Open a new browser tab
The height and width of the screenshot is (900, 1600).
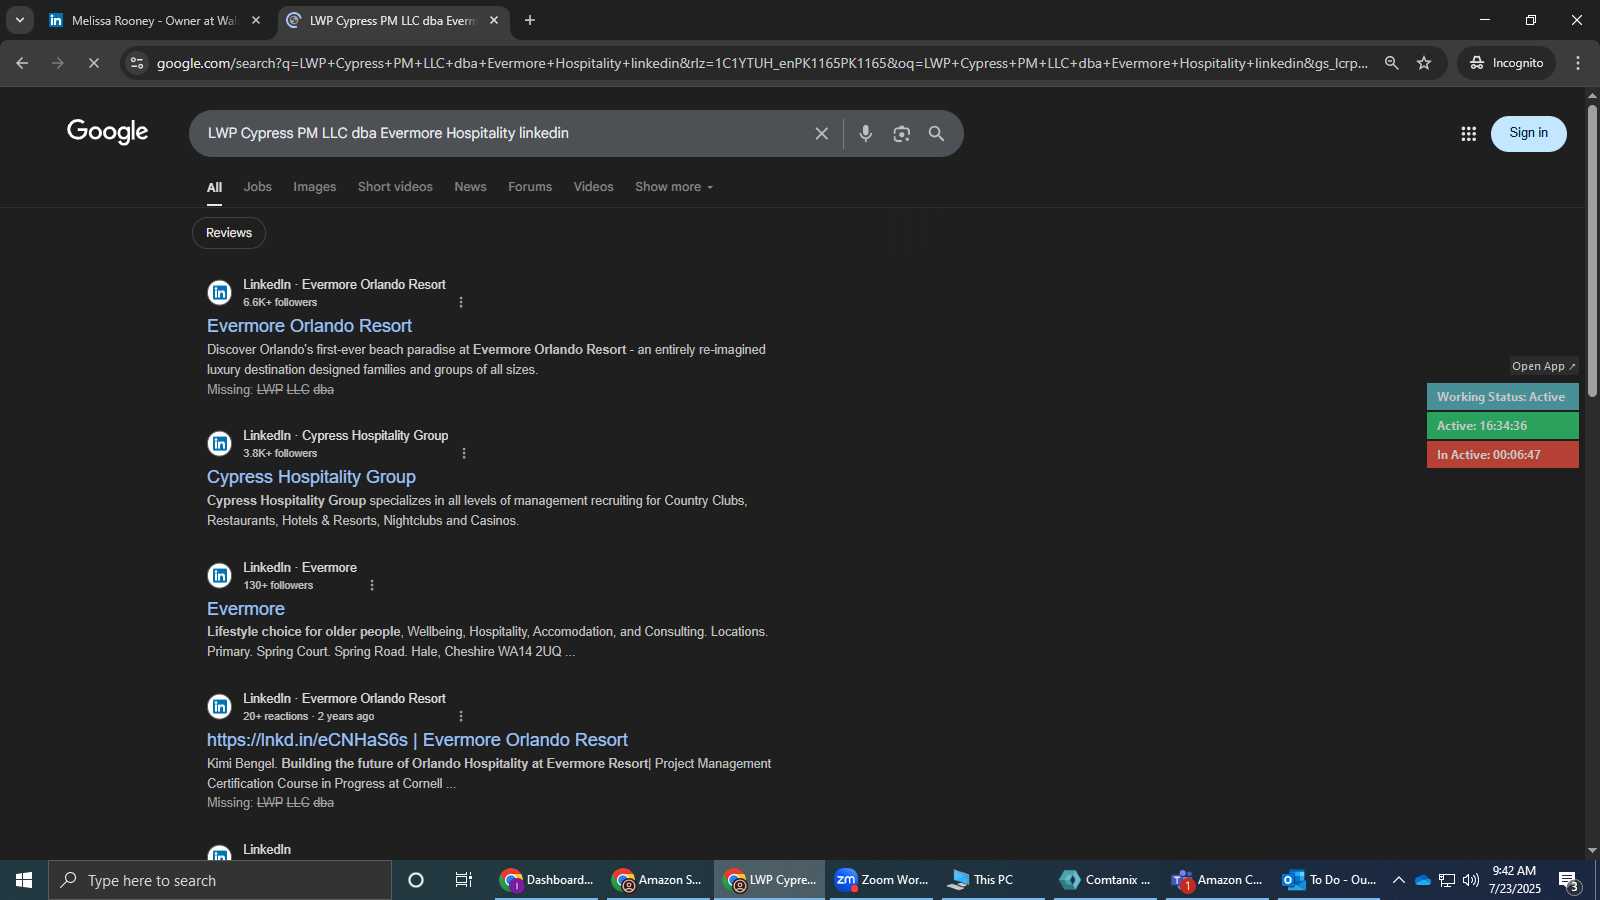click(x=530, y=20)
